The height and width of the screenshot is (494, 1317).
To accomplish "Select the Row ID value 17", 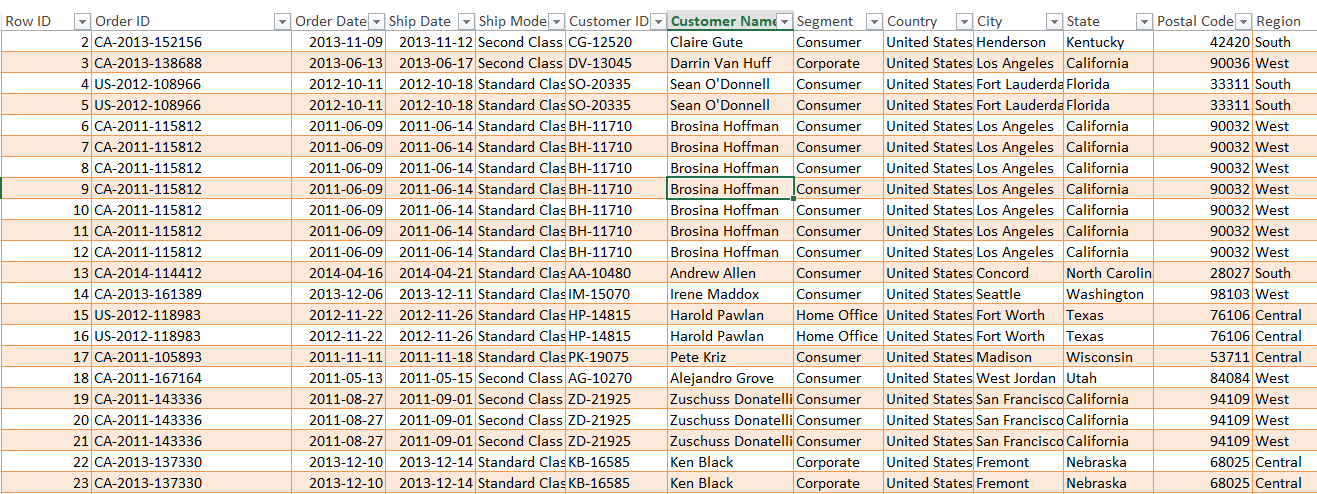I will (46, 357).
